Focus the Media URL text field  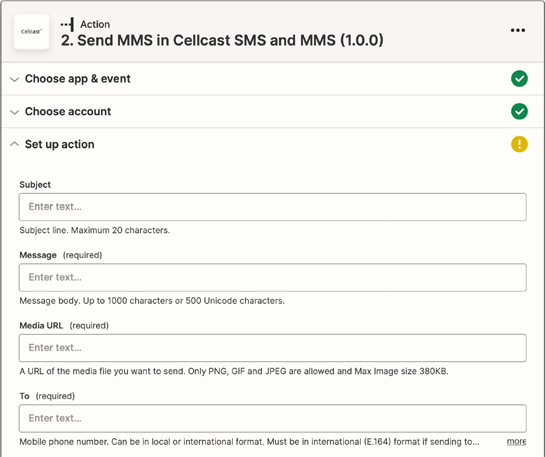[x=272, y=348]
